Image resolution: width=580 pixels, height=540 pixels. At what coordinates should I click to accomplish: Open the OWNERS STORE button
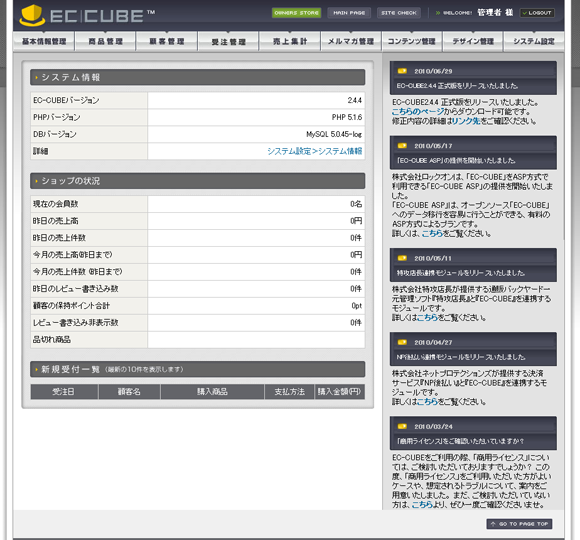coord(296,13)
